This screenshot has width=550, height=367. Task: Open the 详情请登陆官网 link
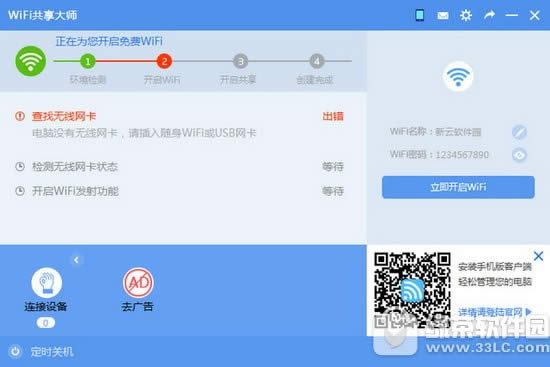pyautogui.click(x=495, y=312)
